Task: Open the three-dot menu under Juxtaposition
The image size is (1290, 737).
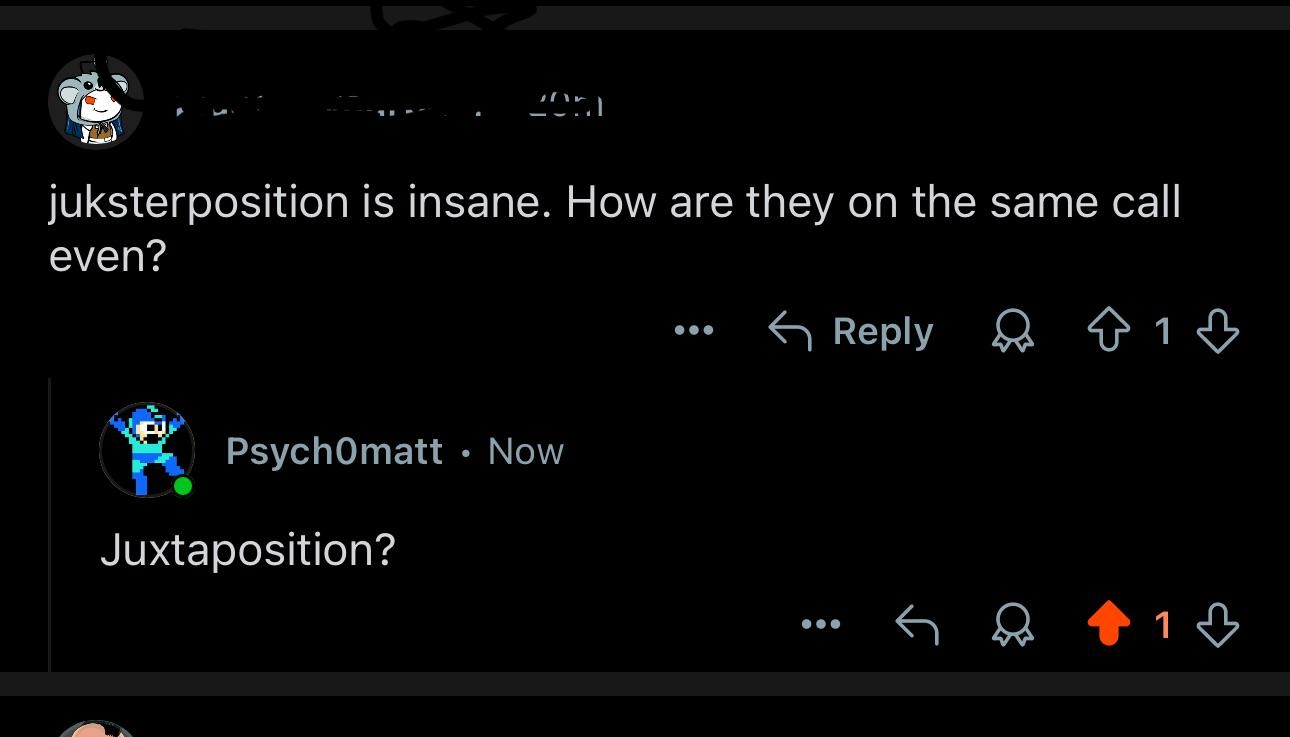Action: pos(822,624)
